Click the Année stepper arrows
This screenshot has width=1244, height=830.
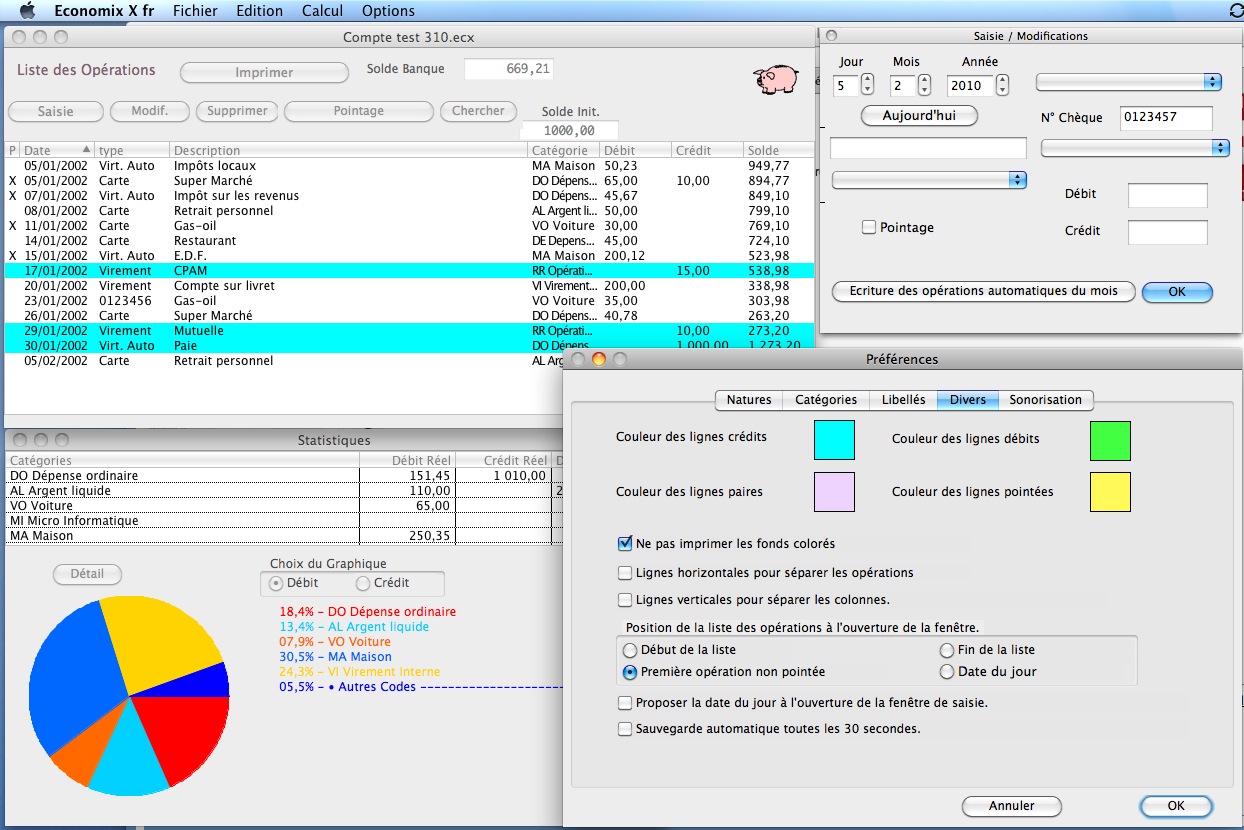1002,86
